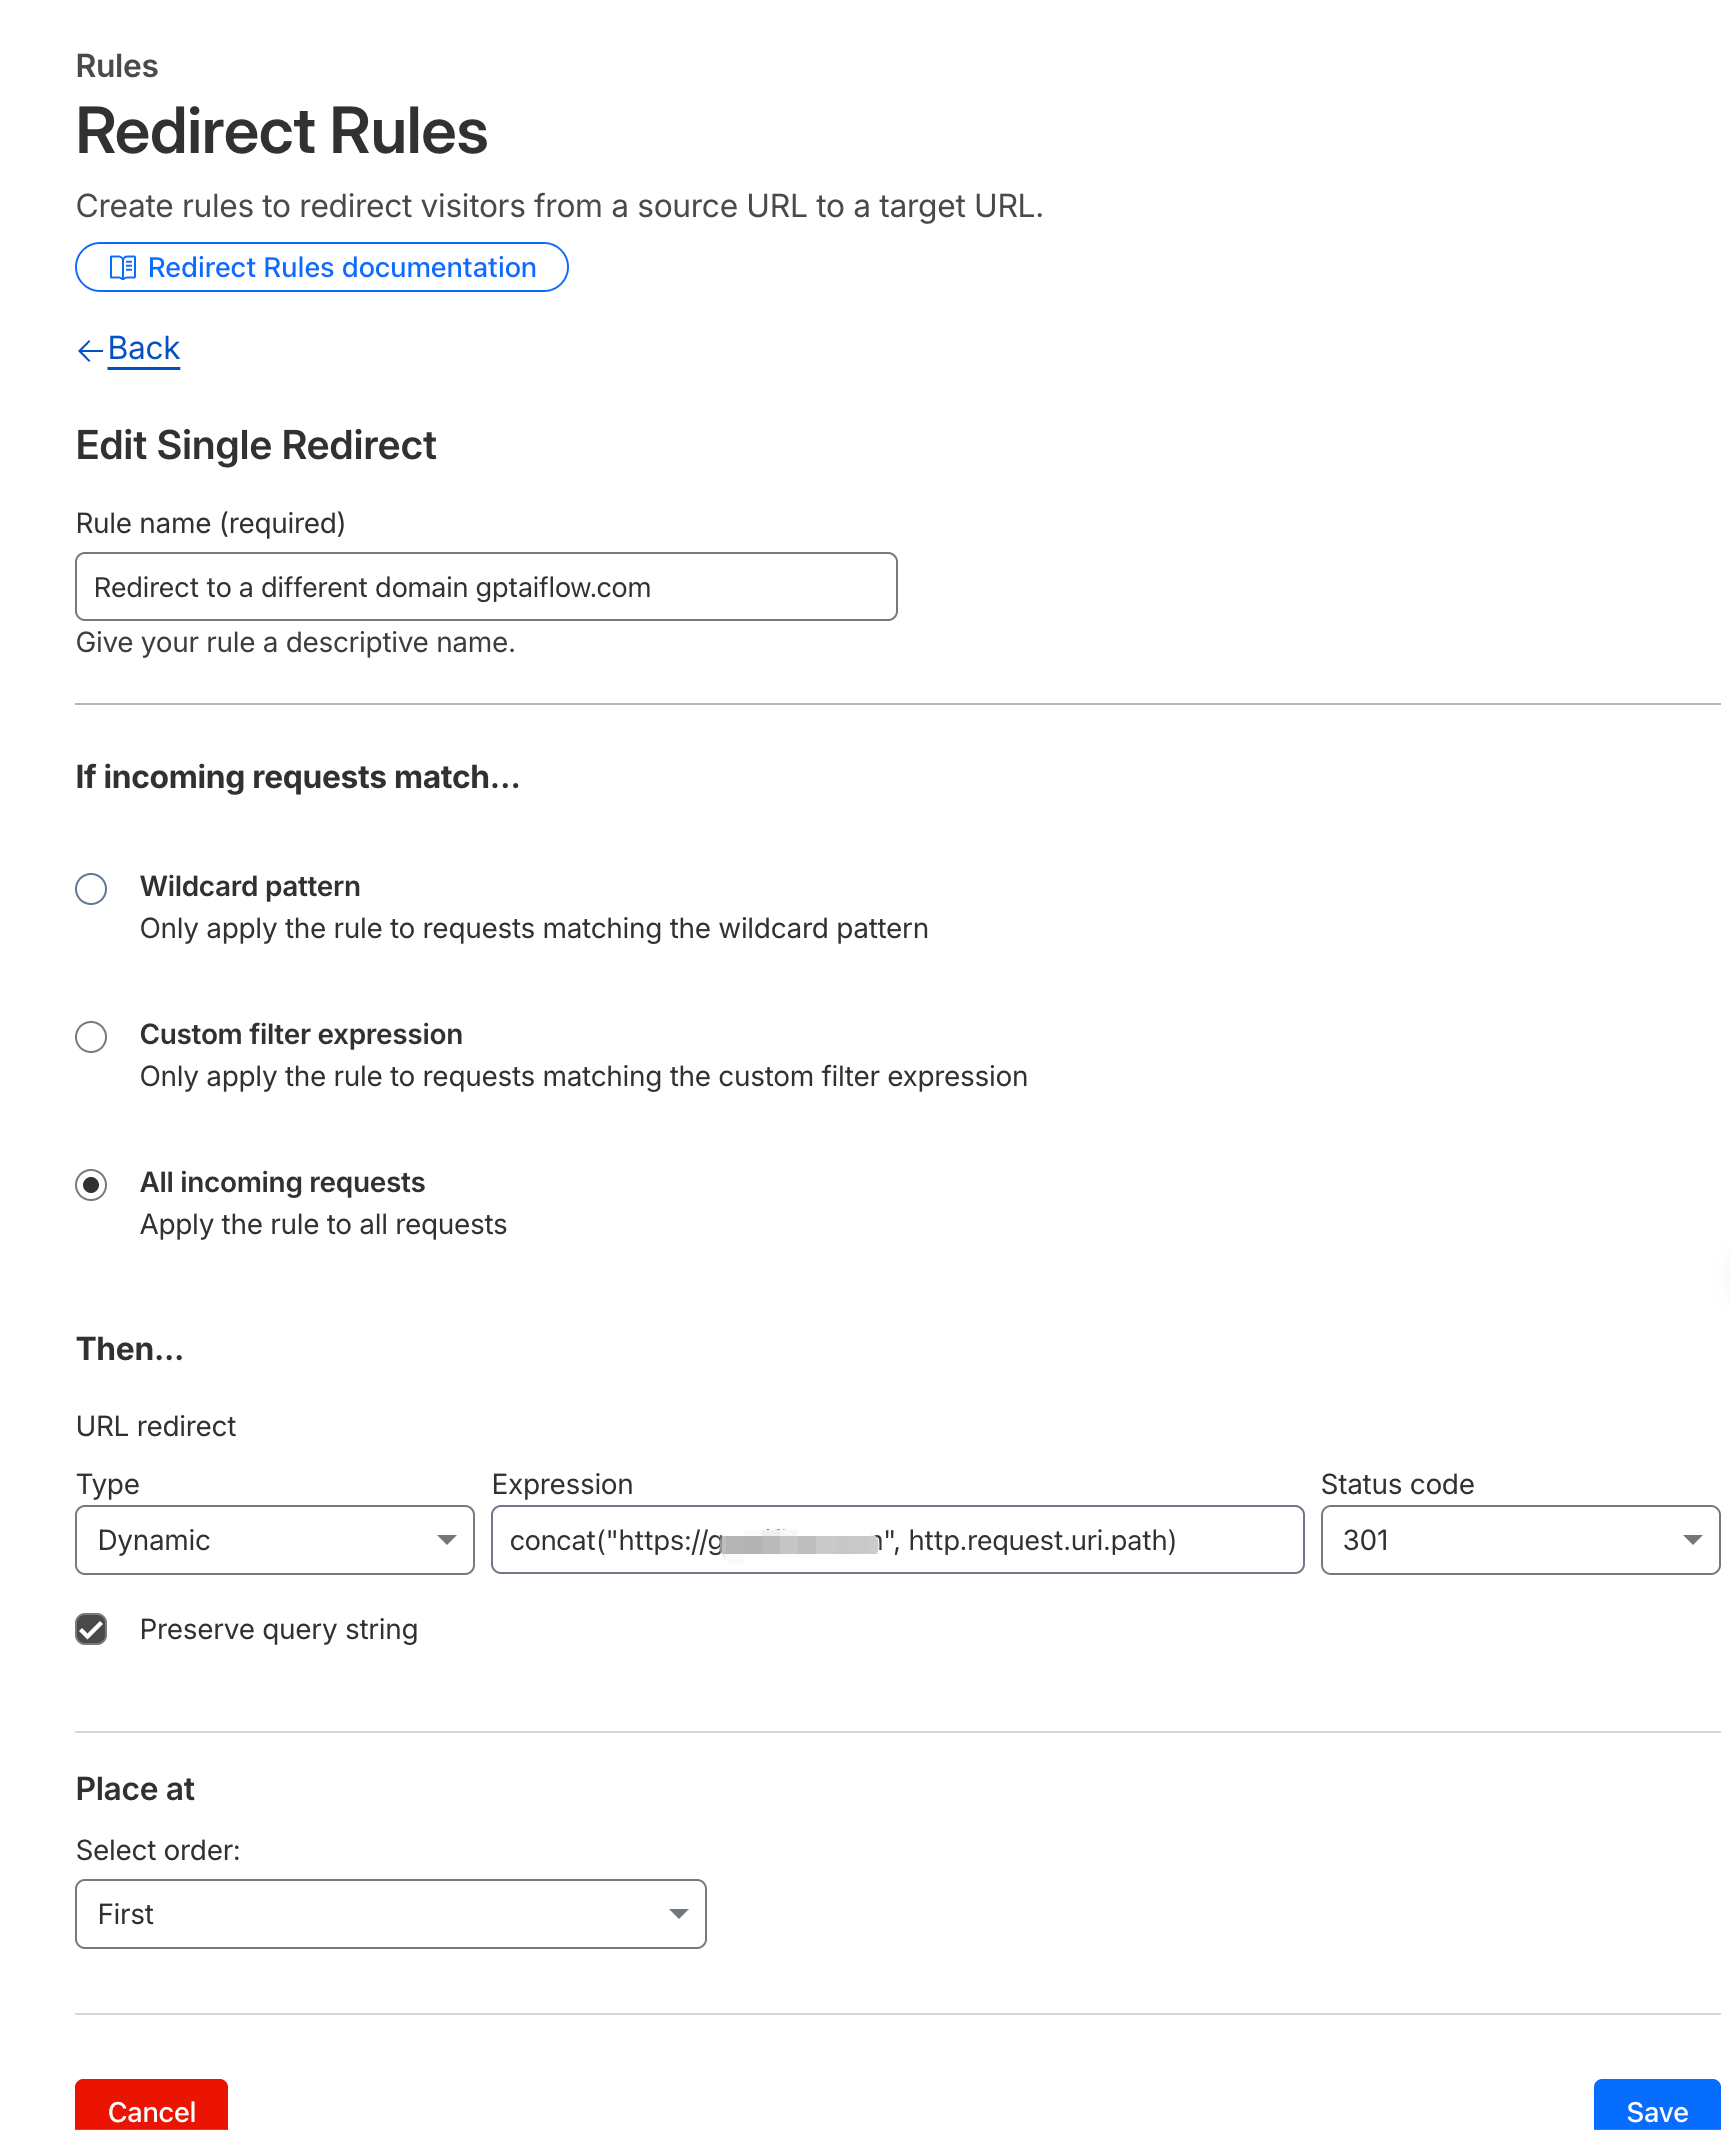
Task: Open the Type dropdown showing Dynamic
Action: tap(260, 1540)
